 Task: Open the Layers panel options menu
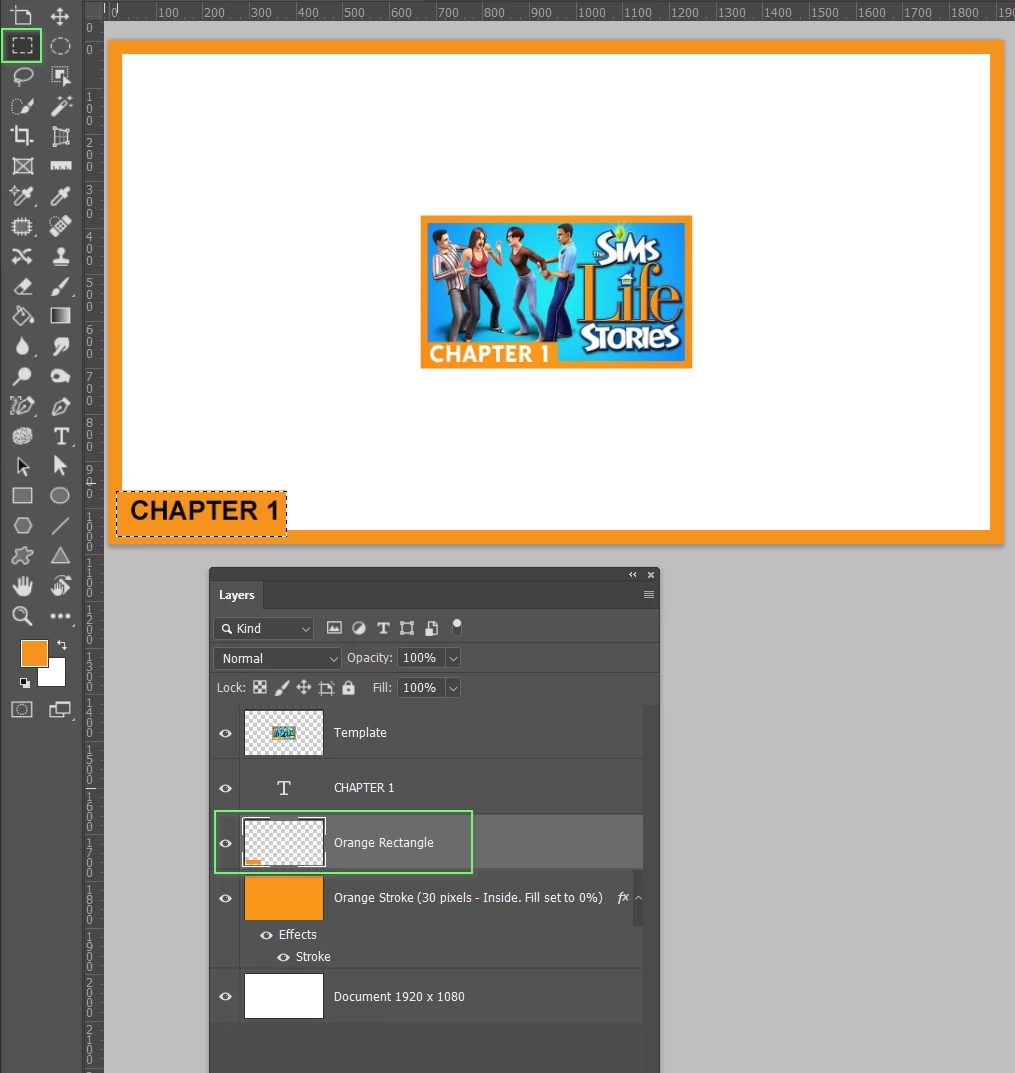[x=649, y=595]
